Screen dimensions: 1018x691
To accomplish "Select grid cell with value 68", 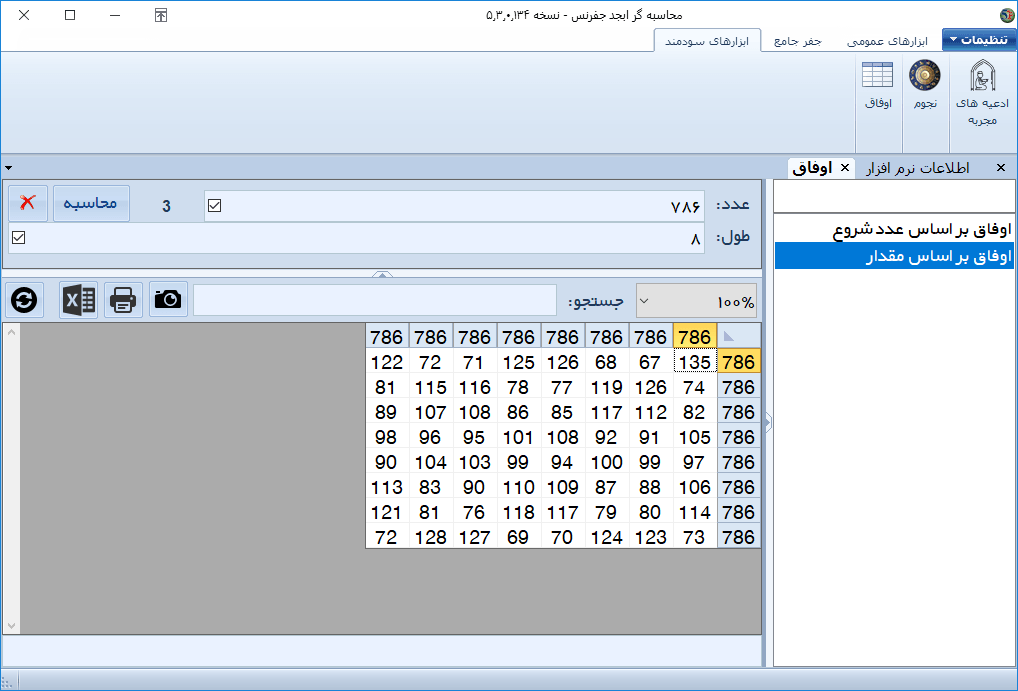I will 606,362.
